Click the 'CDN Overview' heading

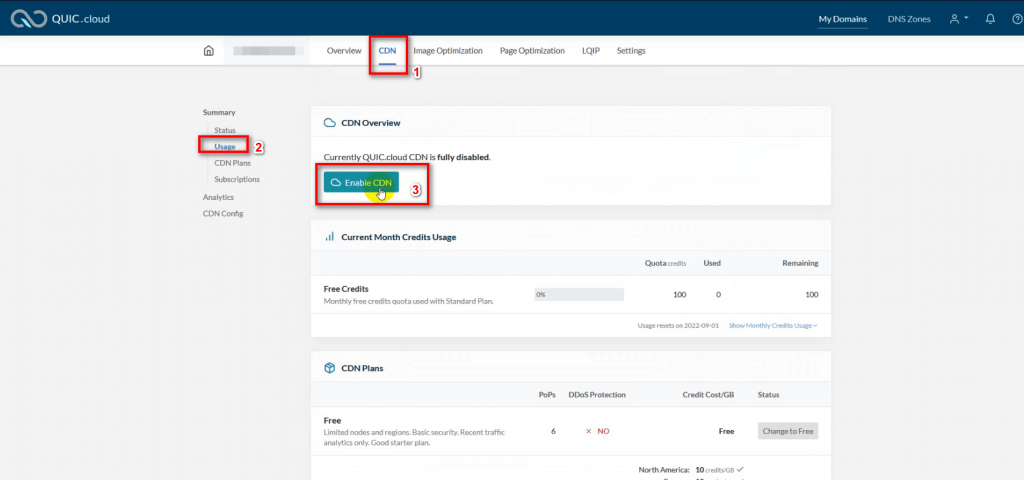coord(371,123)
